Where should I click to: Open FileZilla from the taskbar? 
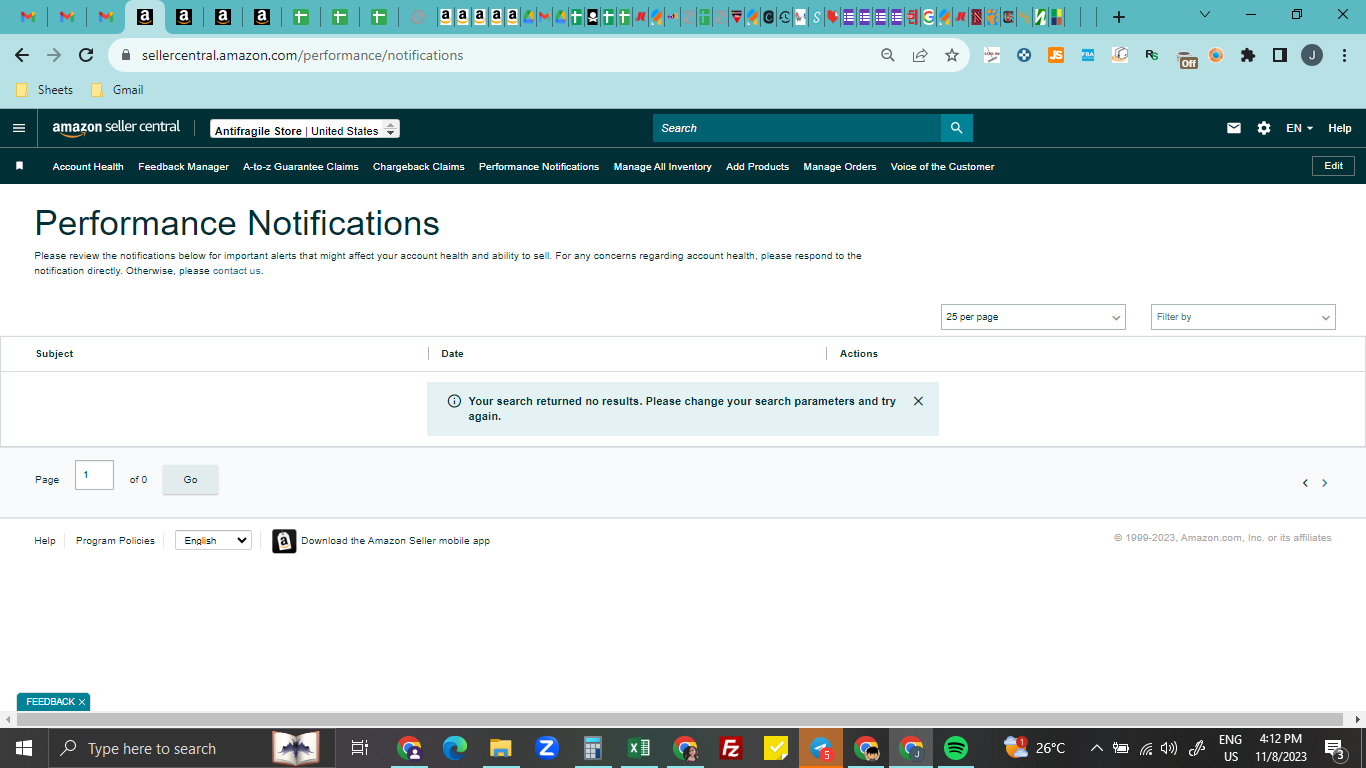[x=731, y=748]
